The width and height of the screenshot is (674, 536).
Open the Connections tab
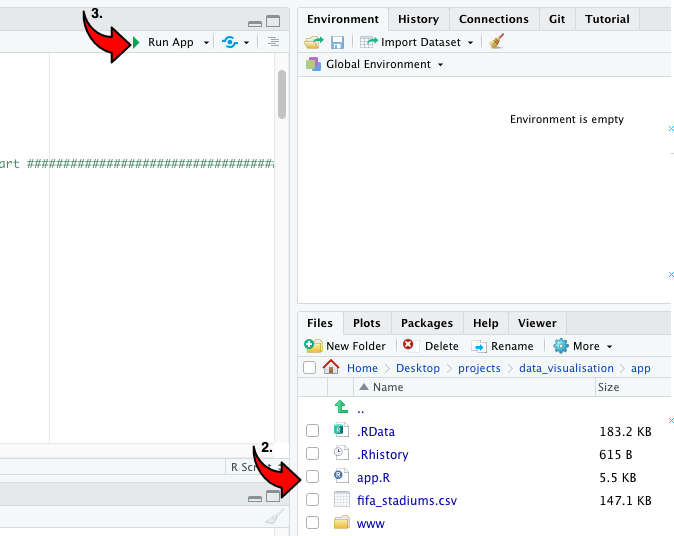click(x=493, y=19)
